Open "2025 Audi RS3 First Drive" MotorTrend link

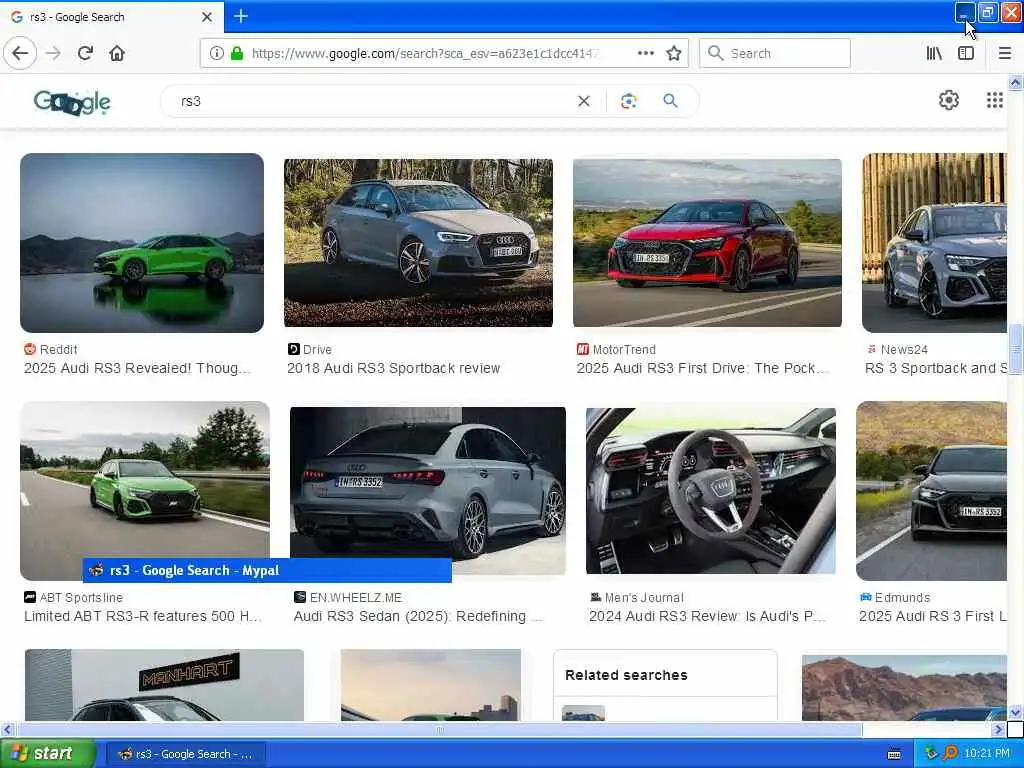[x=703, y=368]
